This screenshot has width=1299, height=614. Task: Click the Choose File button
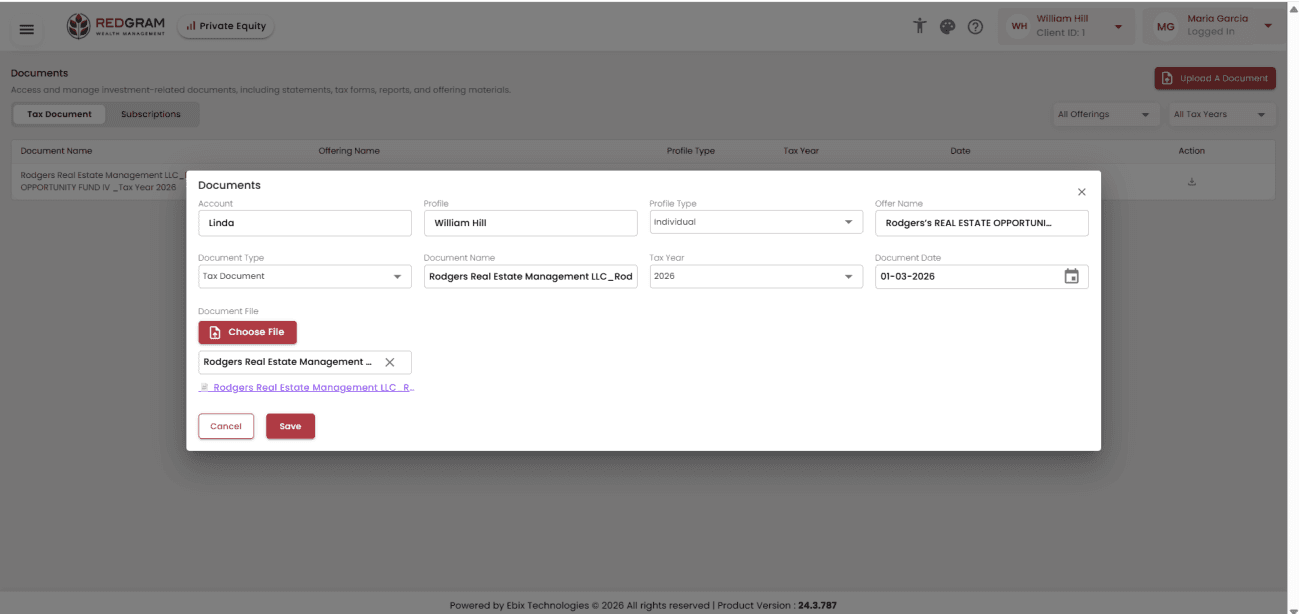(247, 332)
